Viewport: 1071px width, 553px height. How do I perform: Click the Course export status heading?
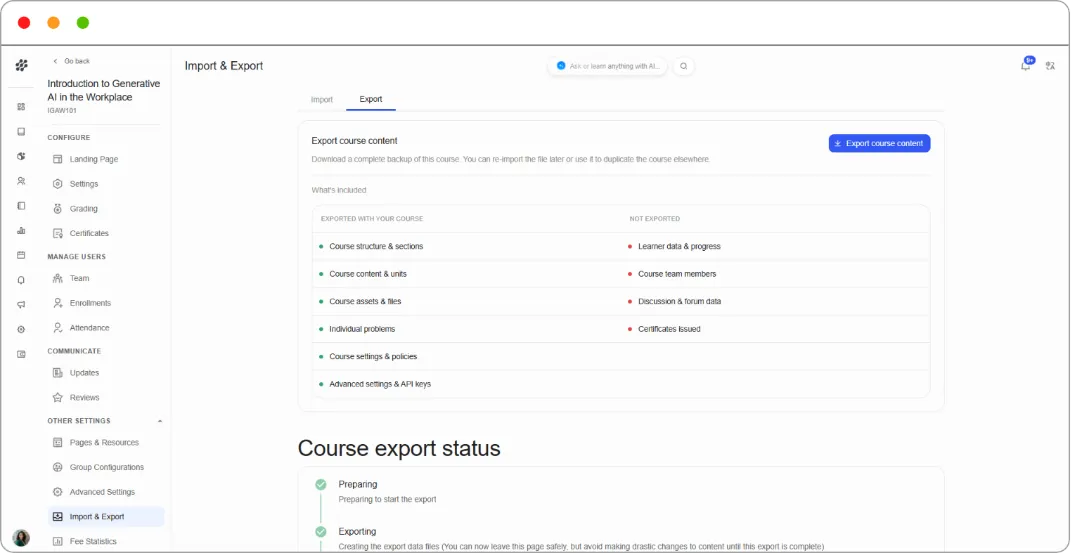pyautogui.click(x=399, y=448)
